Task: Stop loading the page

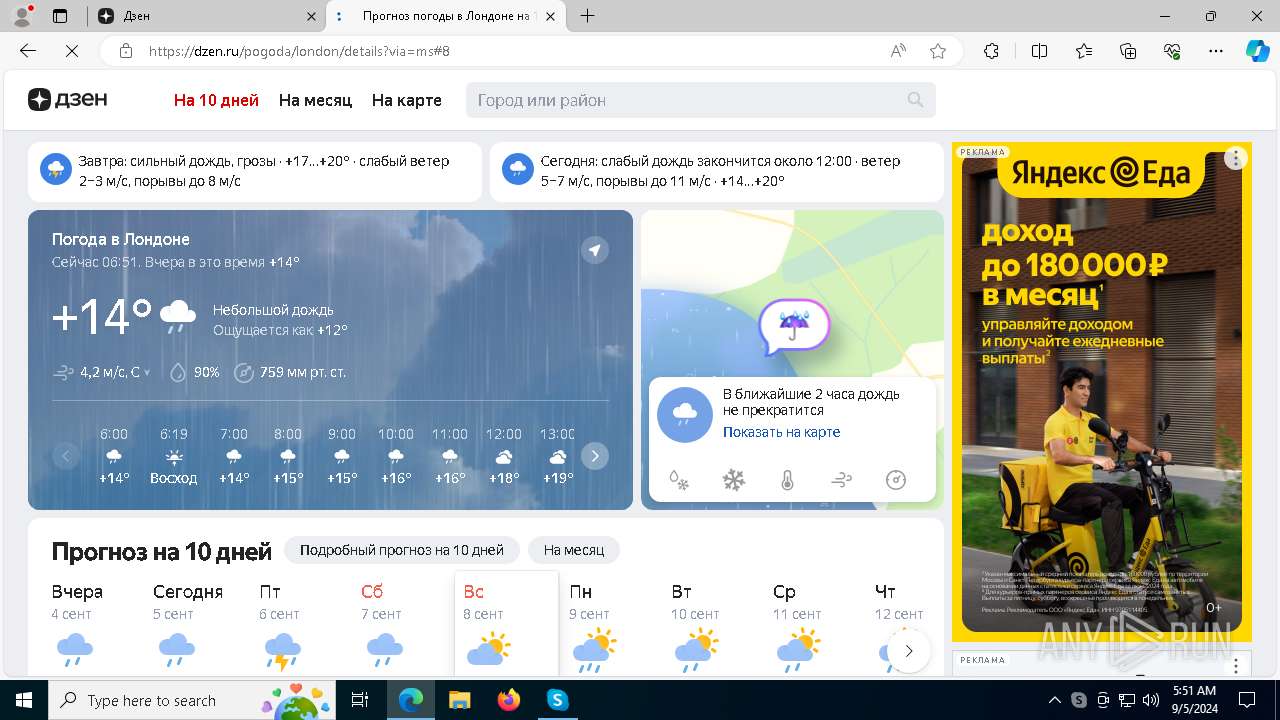Action: (x=72, y=51)
